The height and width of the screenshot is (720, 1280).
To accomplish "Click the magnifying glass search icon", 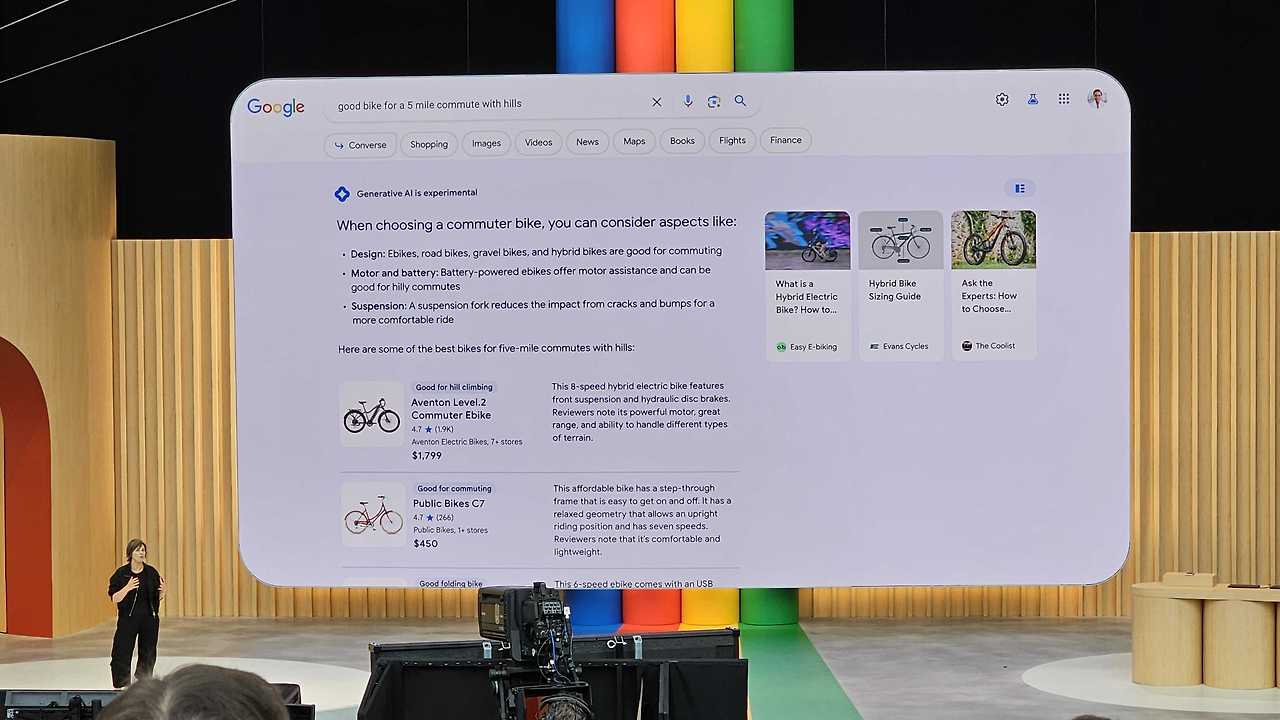I will (x=740, y=101).
